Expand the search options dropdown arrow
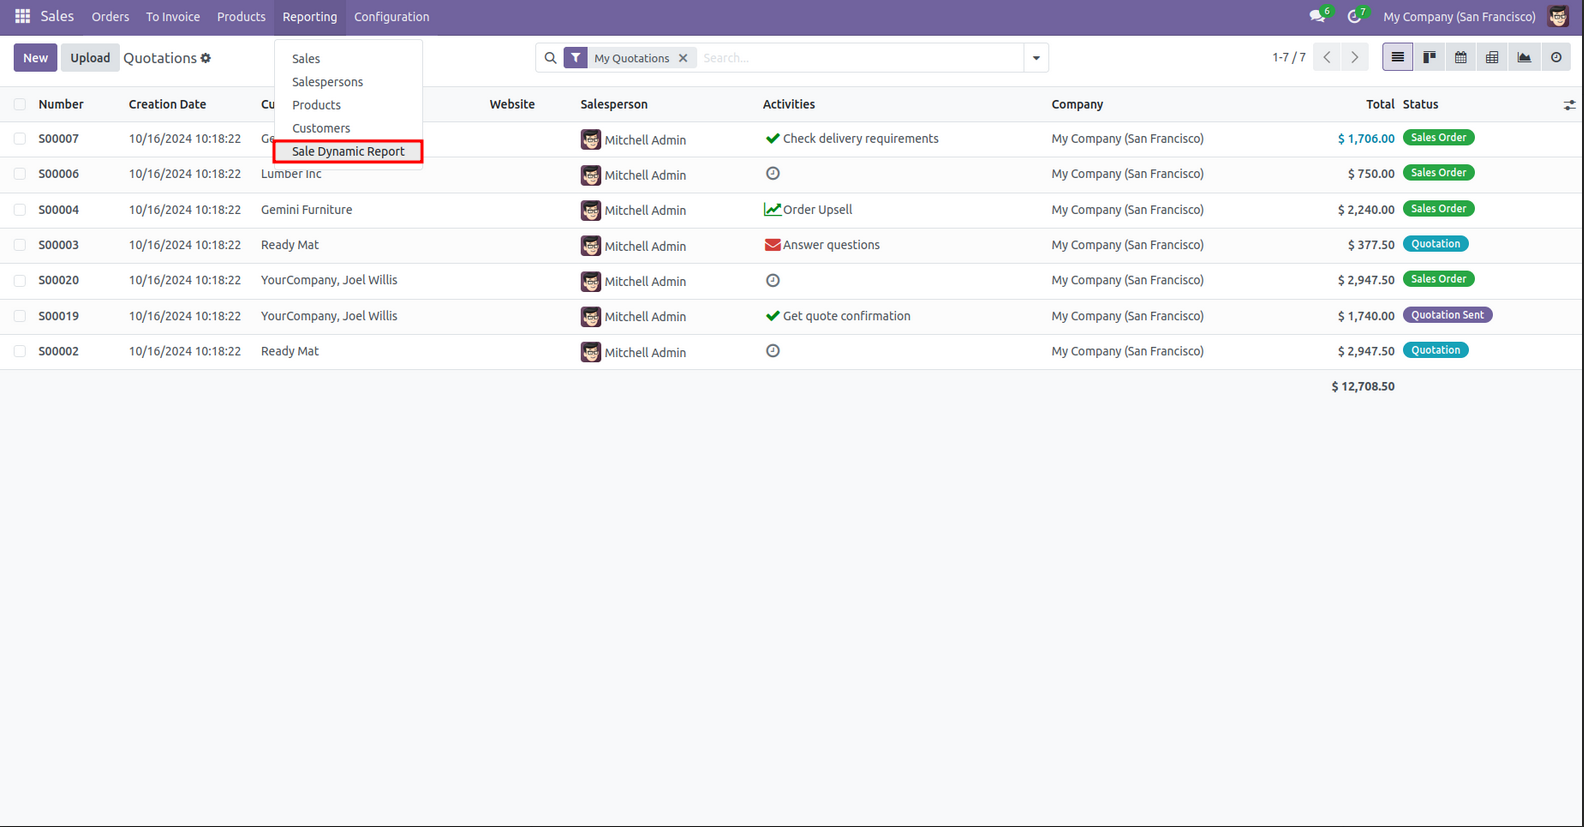This screenshot has height=827, width=1584. [1036, 58]
